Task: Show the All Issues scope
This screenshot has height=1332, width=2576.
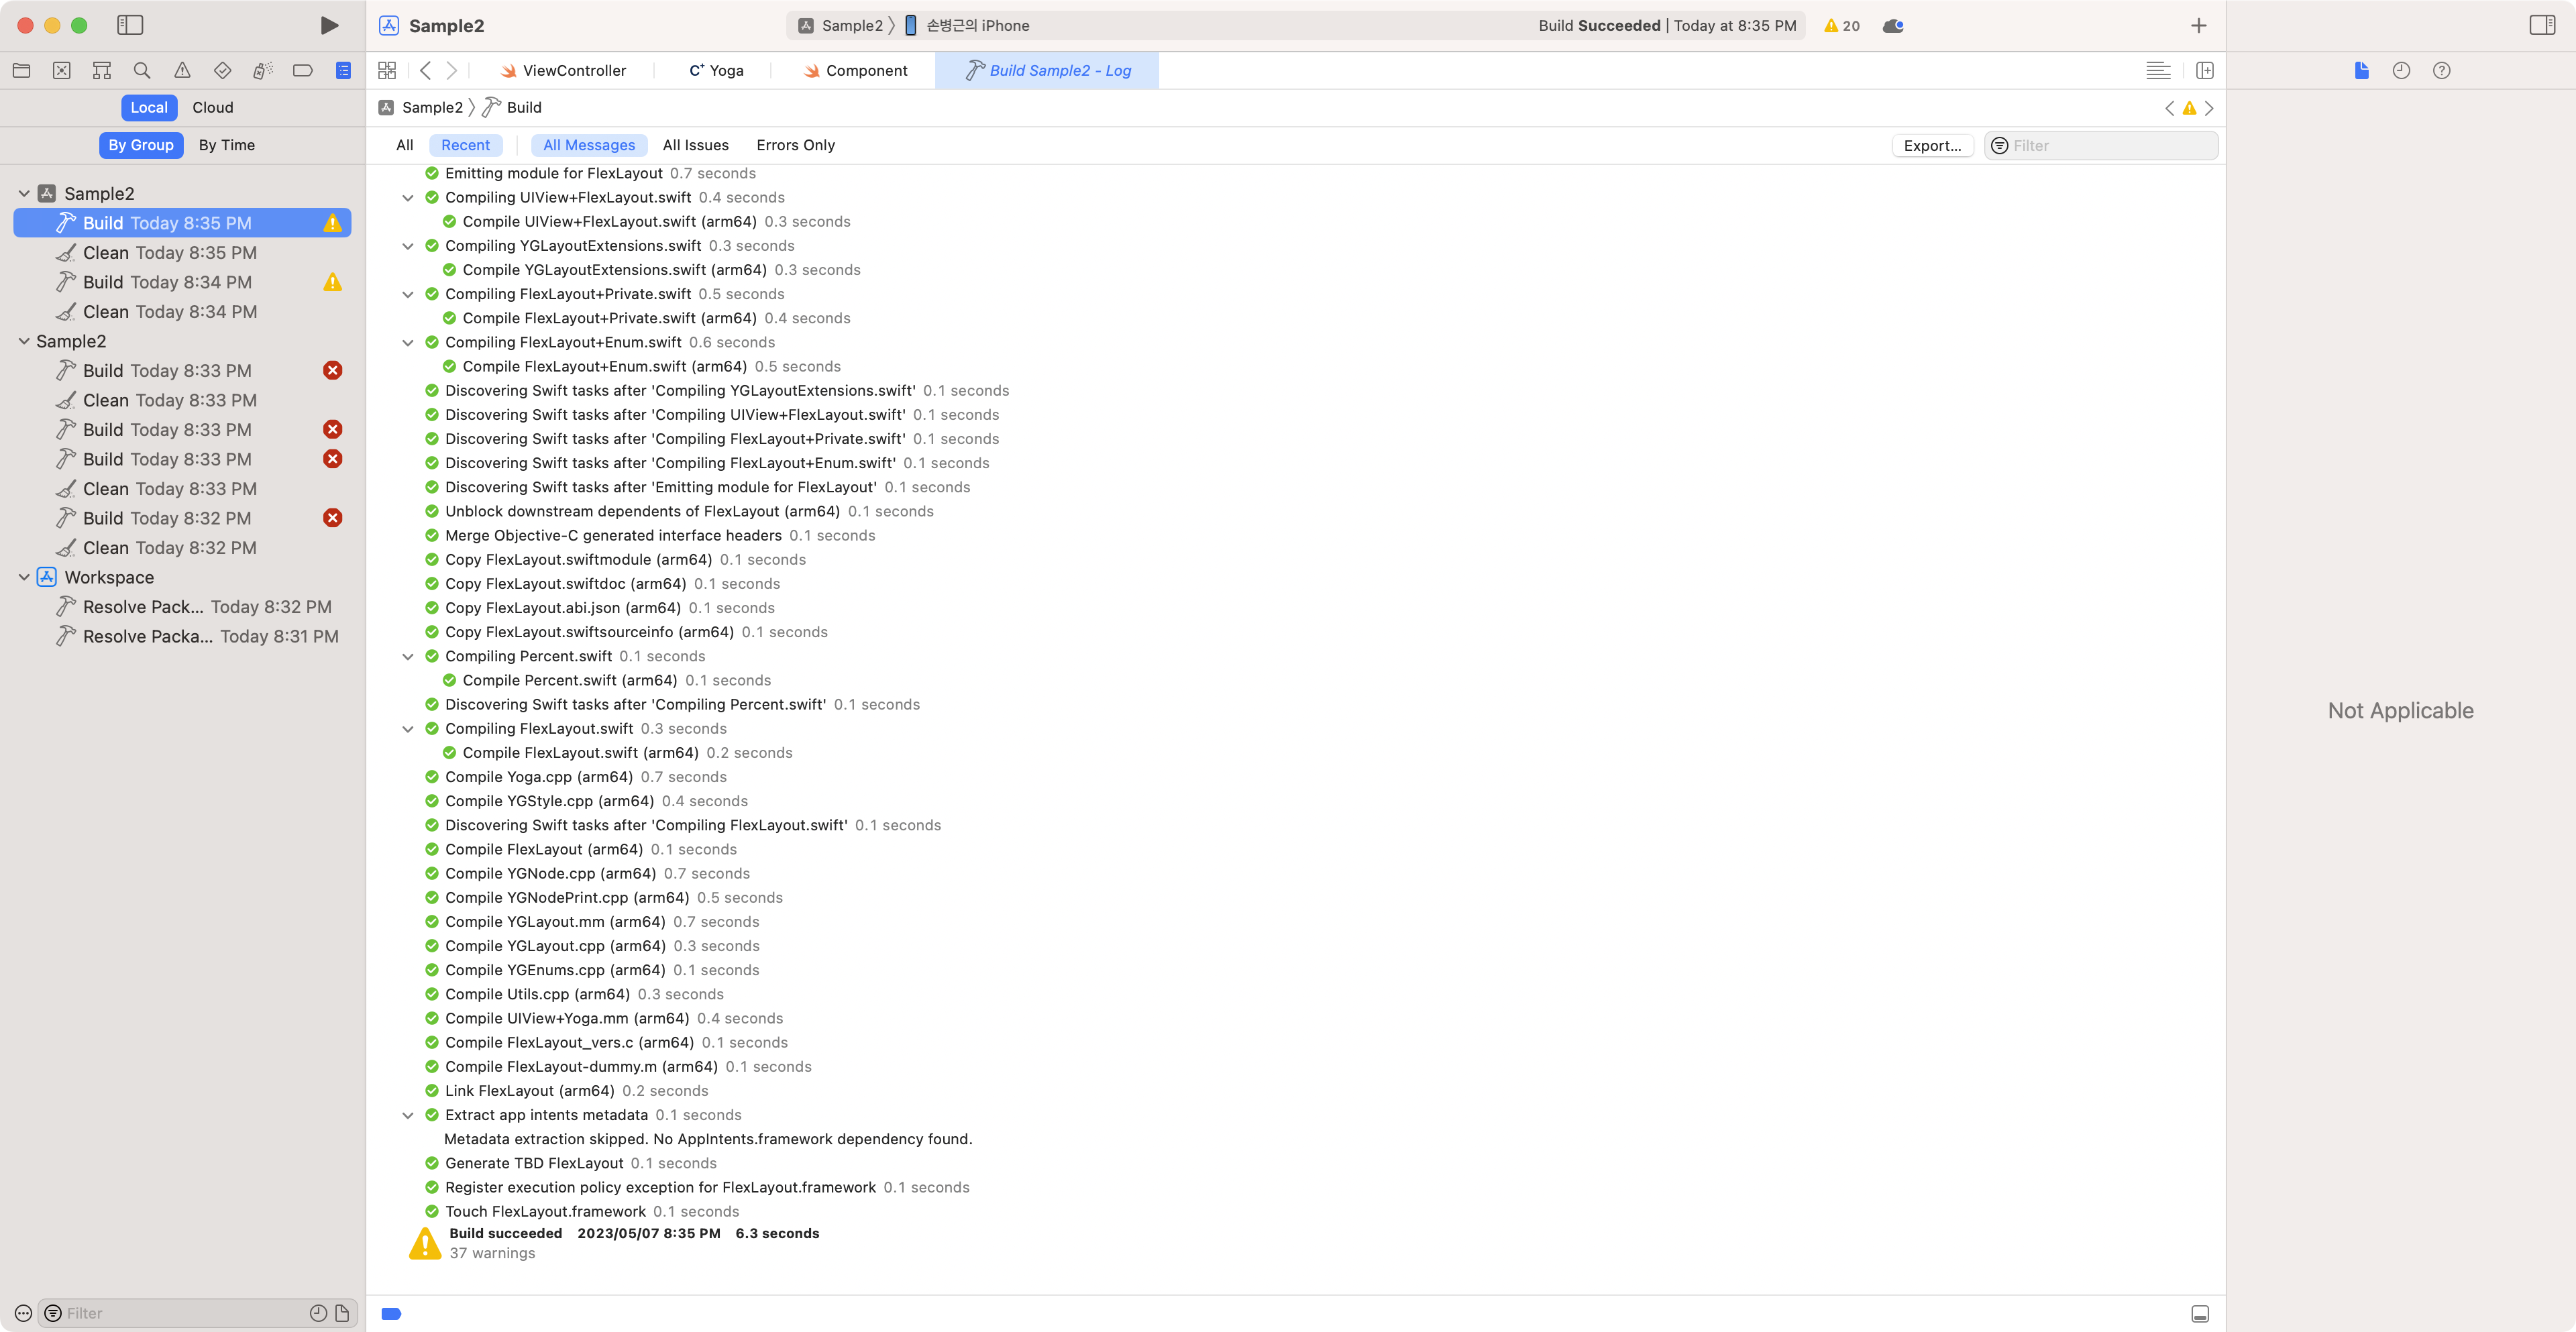Action: coord(695,145)
